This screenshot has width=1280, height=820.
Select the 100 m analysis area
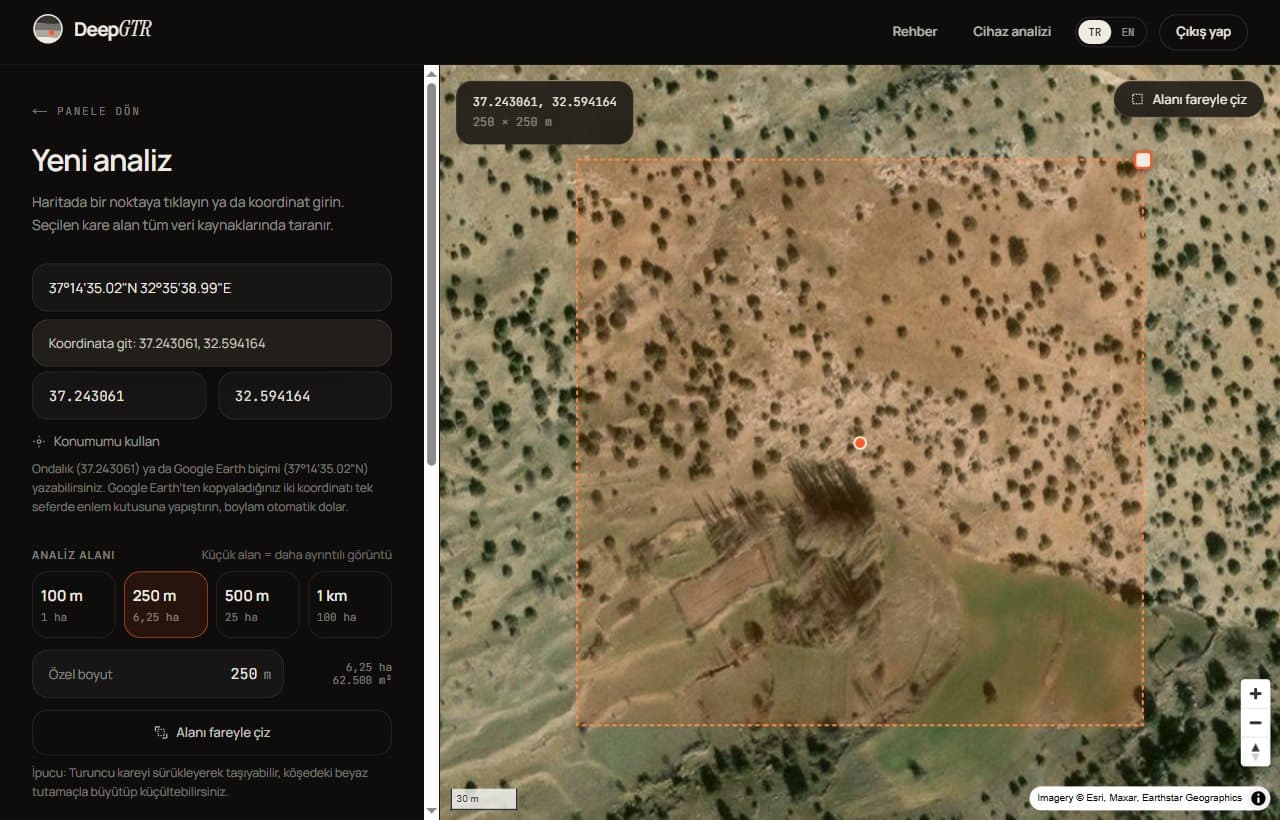[74, 604]
